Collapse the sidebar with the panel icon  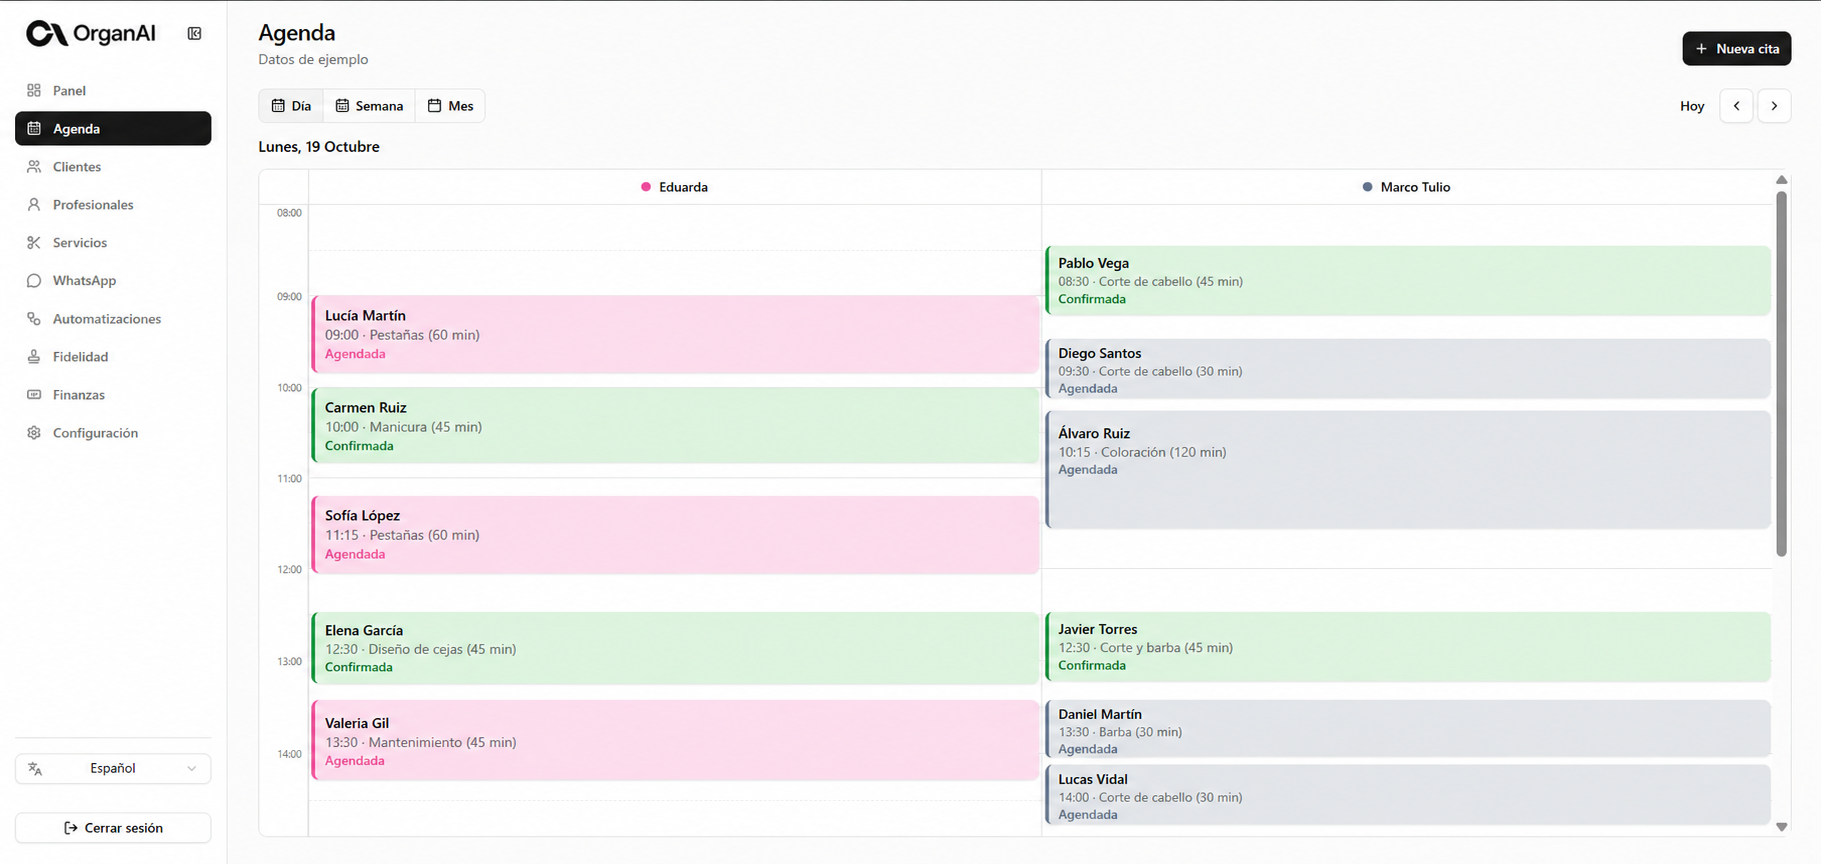(x=195, y=34)
